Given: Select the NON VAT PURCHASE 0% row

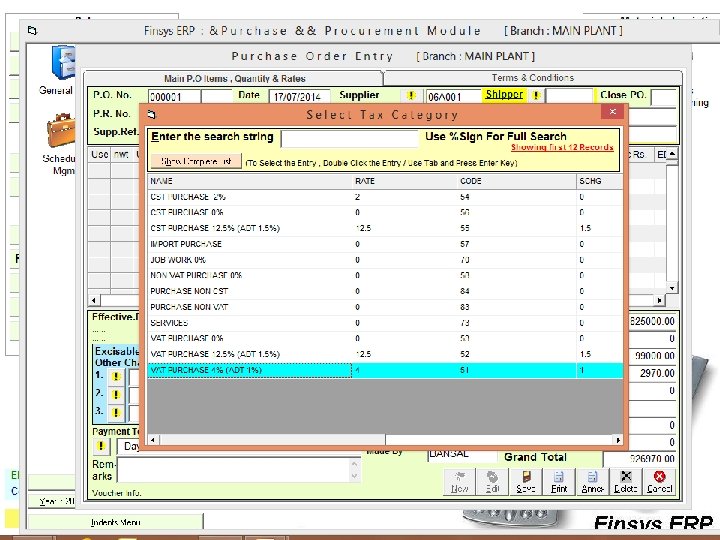Looking at the screenshot, I should (x=385, y=276).
